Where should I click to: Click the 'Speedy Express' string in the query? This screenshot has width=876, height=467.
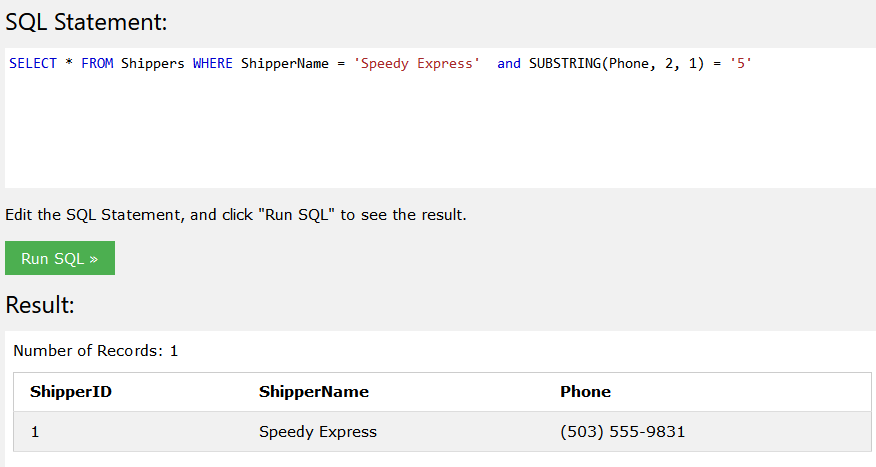417,63
